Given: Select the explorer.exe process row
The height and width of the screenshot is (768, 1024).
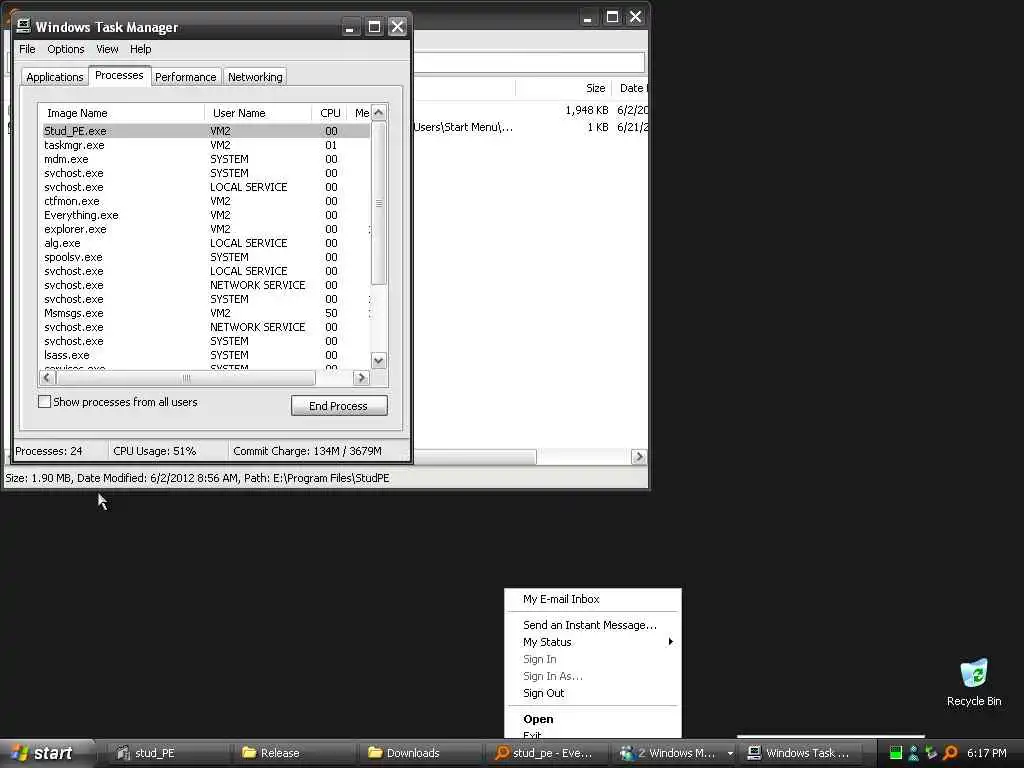Looking at the screenshot, I should 206,229.
